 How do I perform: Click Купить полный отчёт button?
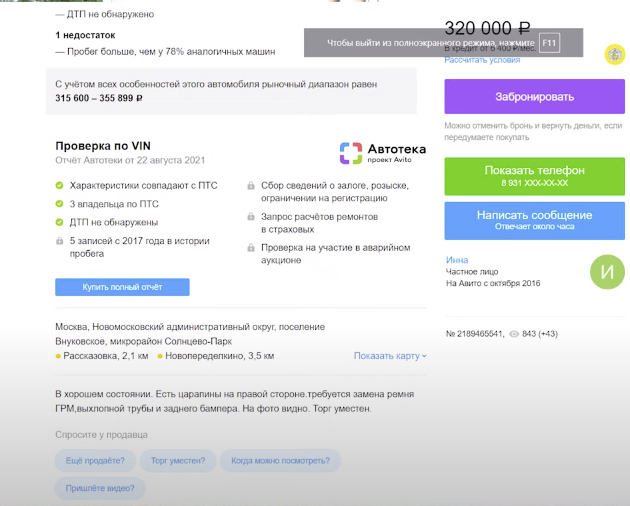pyautogui.click(x=122, y=287)
